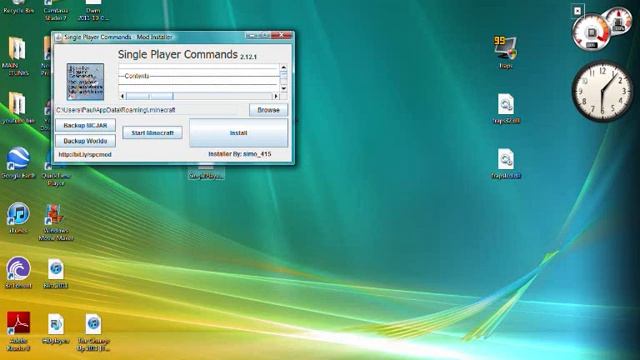Select the HDplayer desktop icon
This screenshot has height=360, width=640.
click(x=56, y=328)
